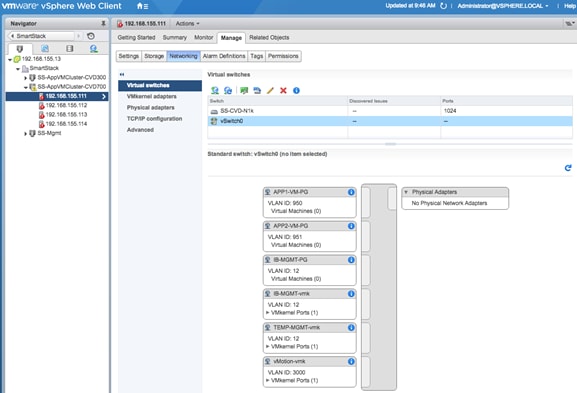
Task: Expand the SS-Mgmt cluster node
Action: tap(25, 134)
